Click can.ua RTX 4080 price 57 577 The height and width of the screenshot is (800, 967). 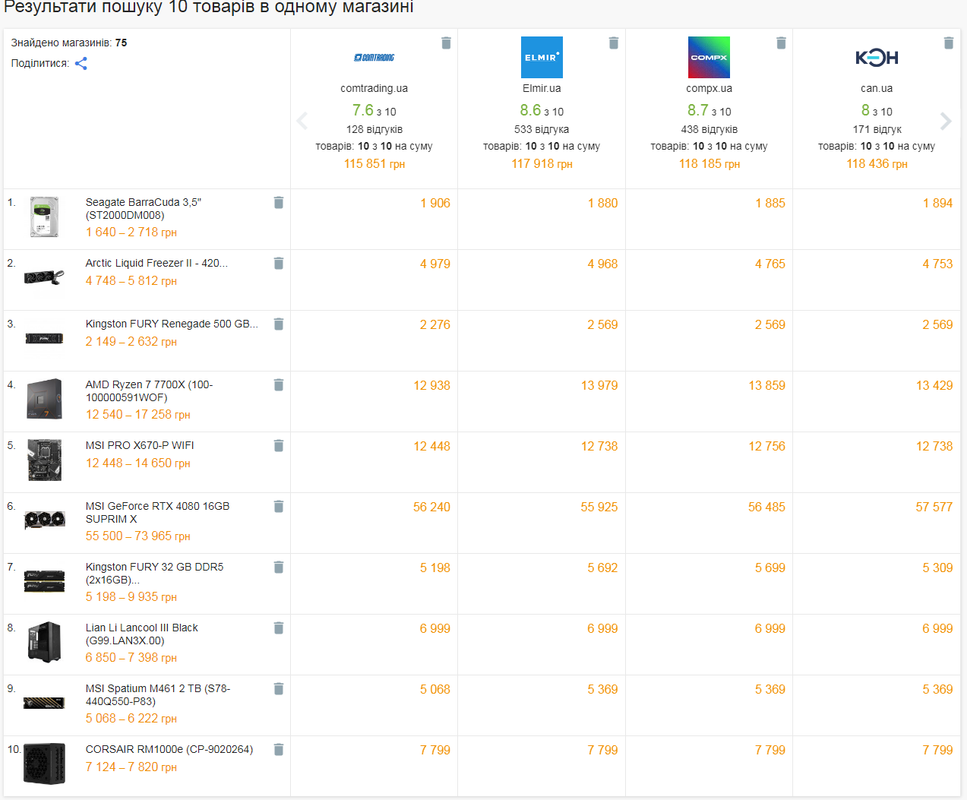[934, 507]
